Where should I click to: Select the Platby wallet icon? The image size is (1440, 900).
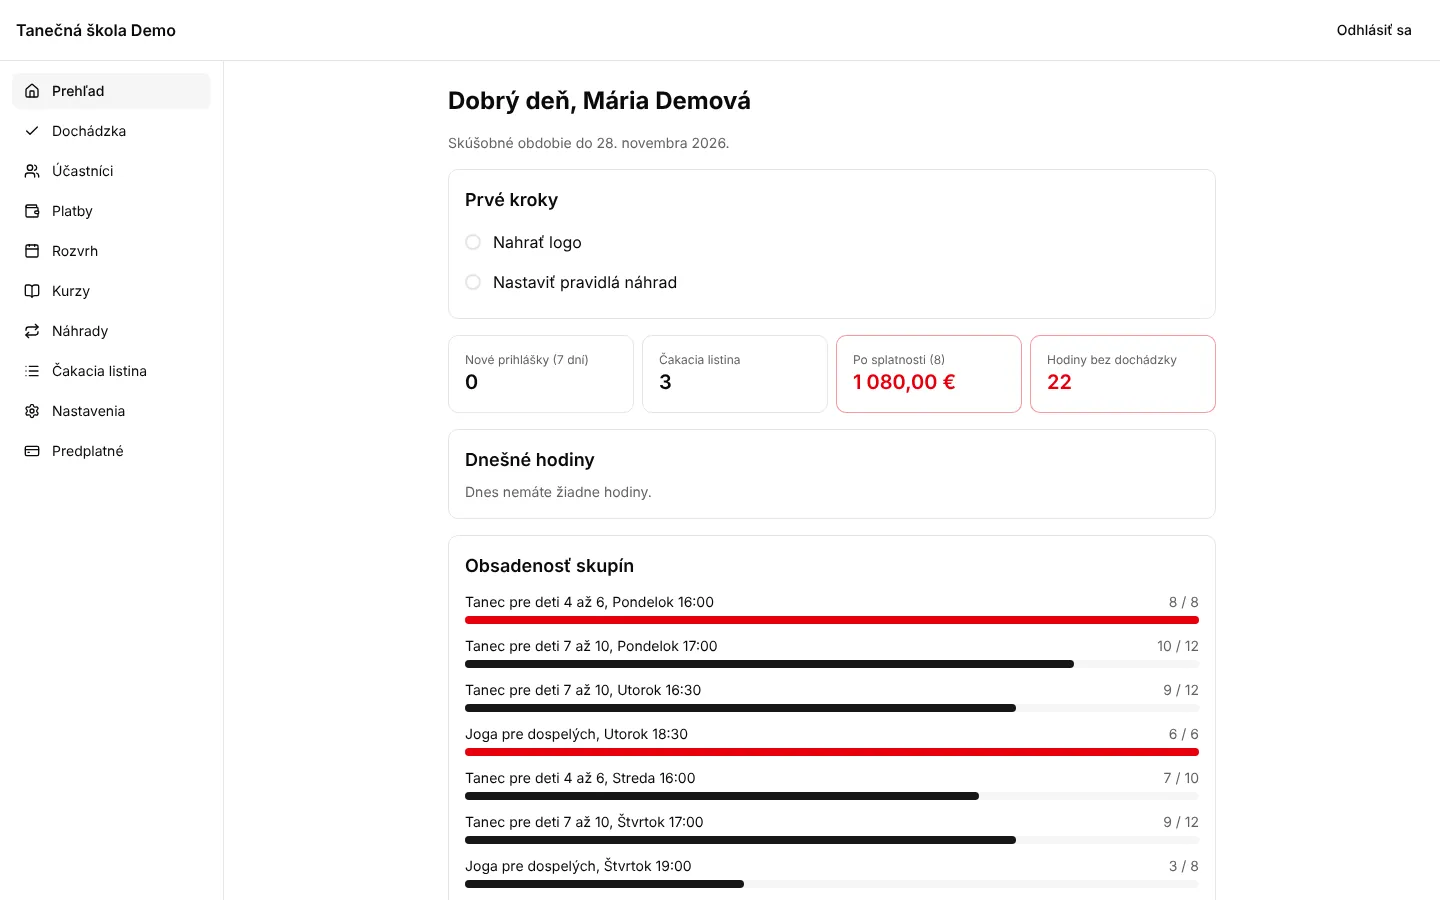coord(32,211)
